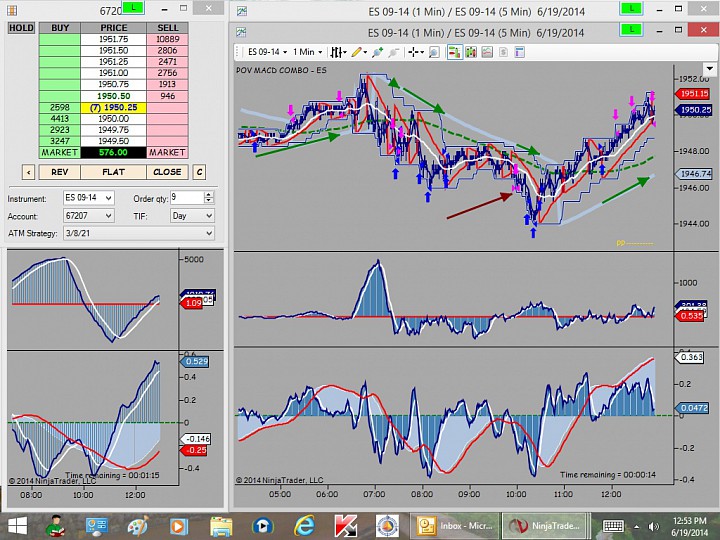Screen dimensions: 720x540
Task: Open the touch keyboard tray icon
Action: coord(613,526)
